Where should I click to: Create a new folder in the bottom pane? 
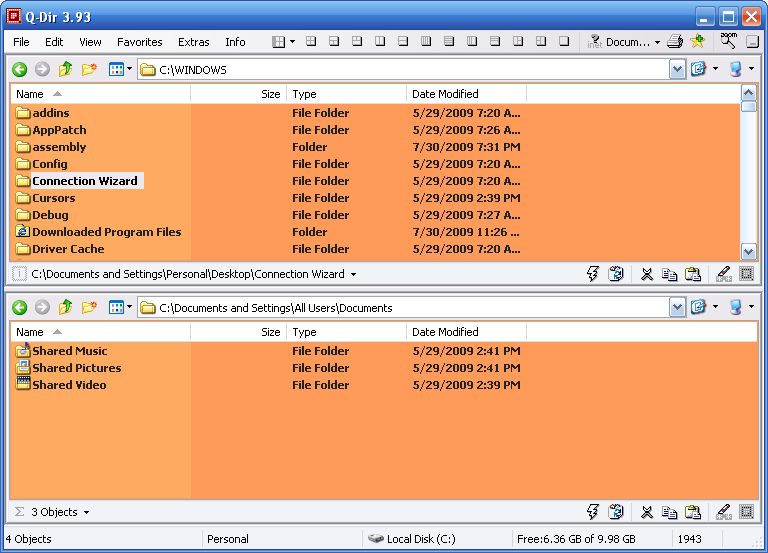point(89,308)
